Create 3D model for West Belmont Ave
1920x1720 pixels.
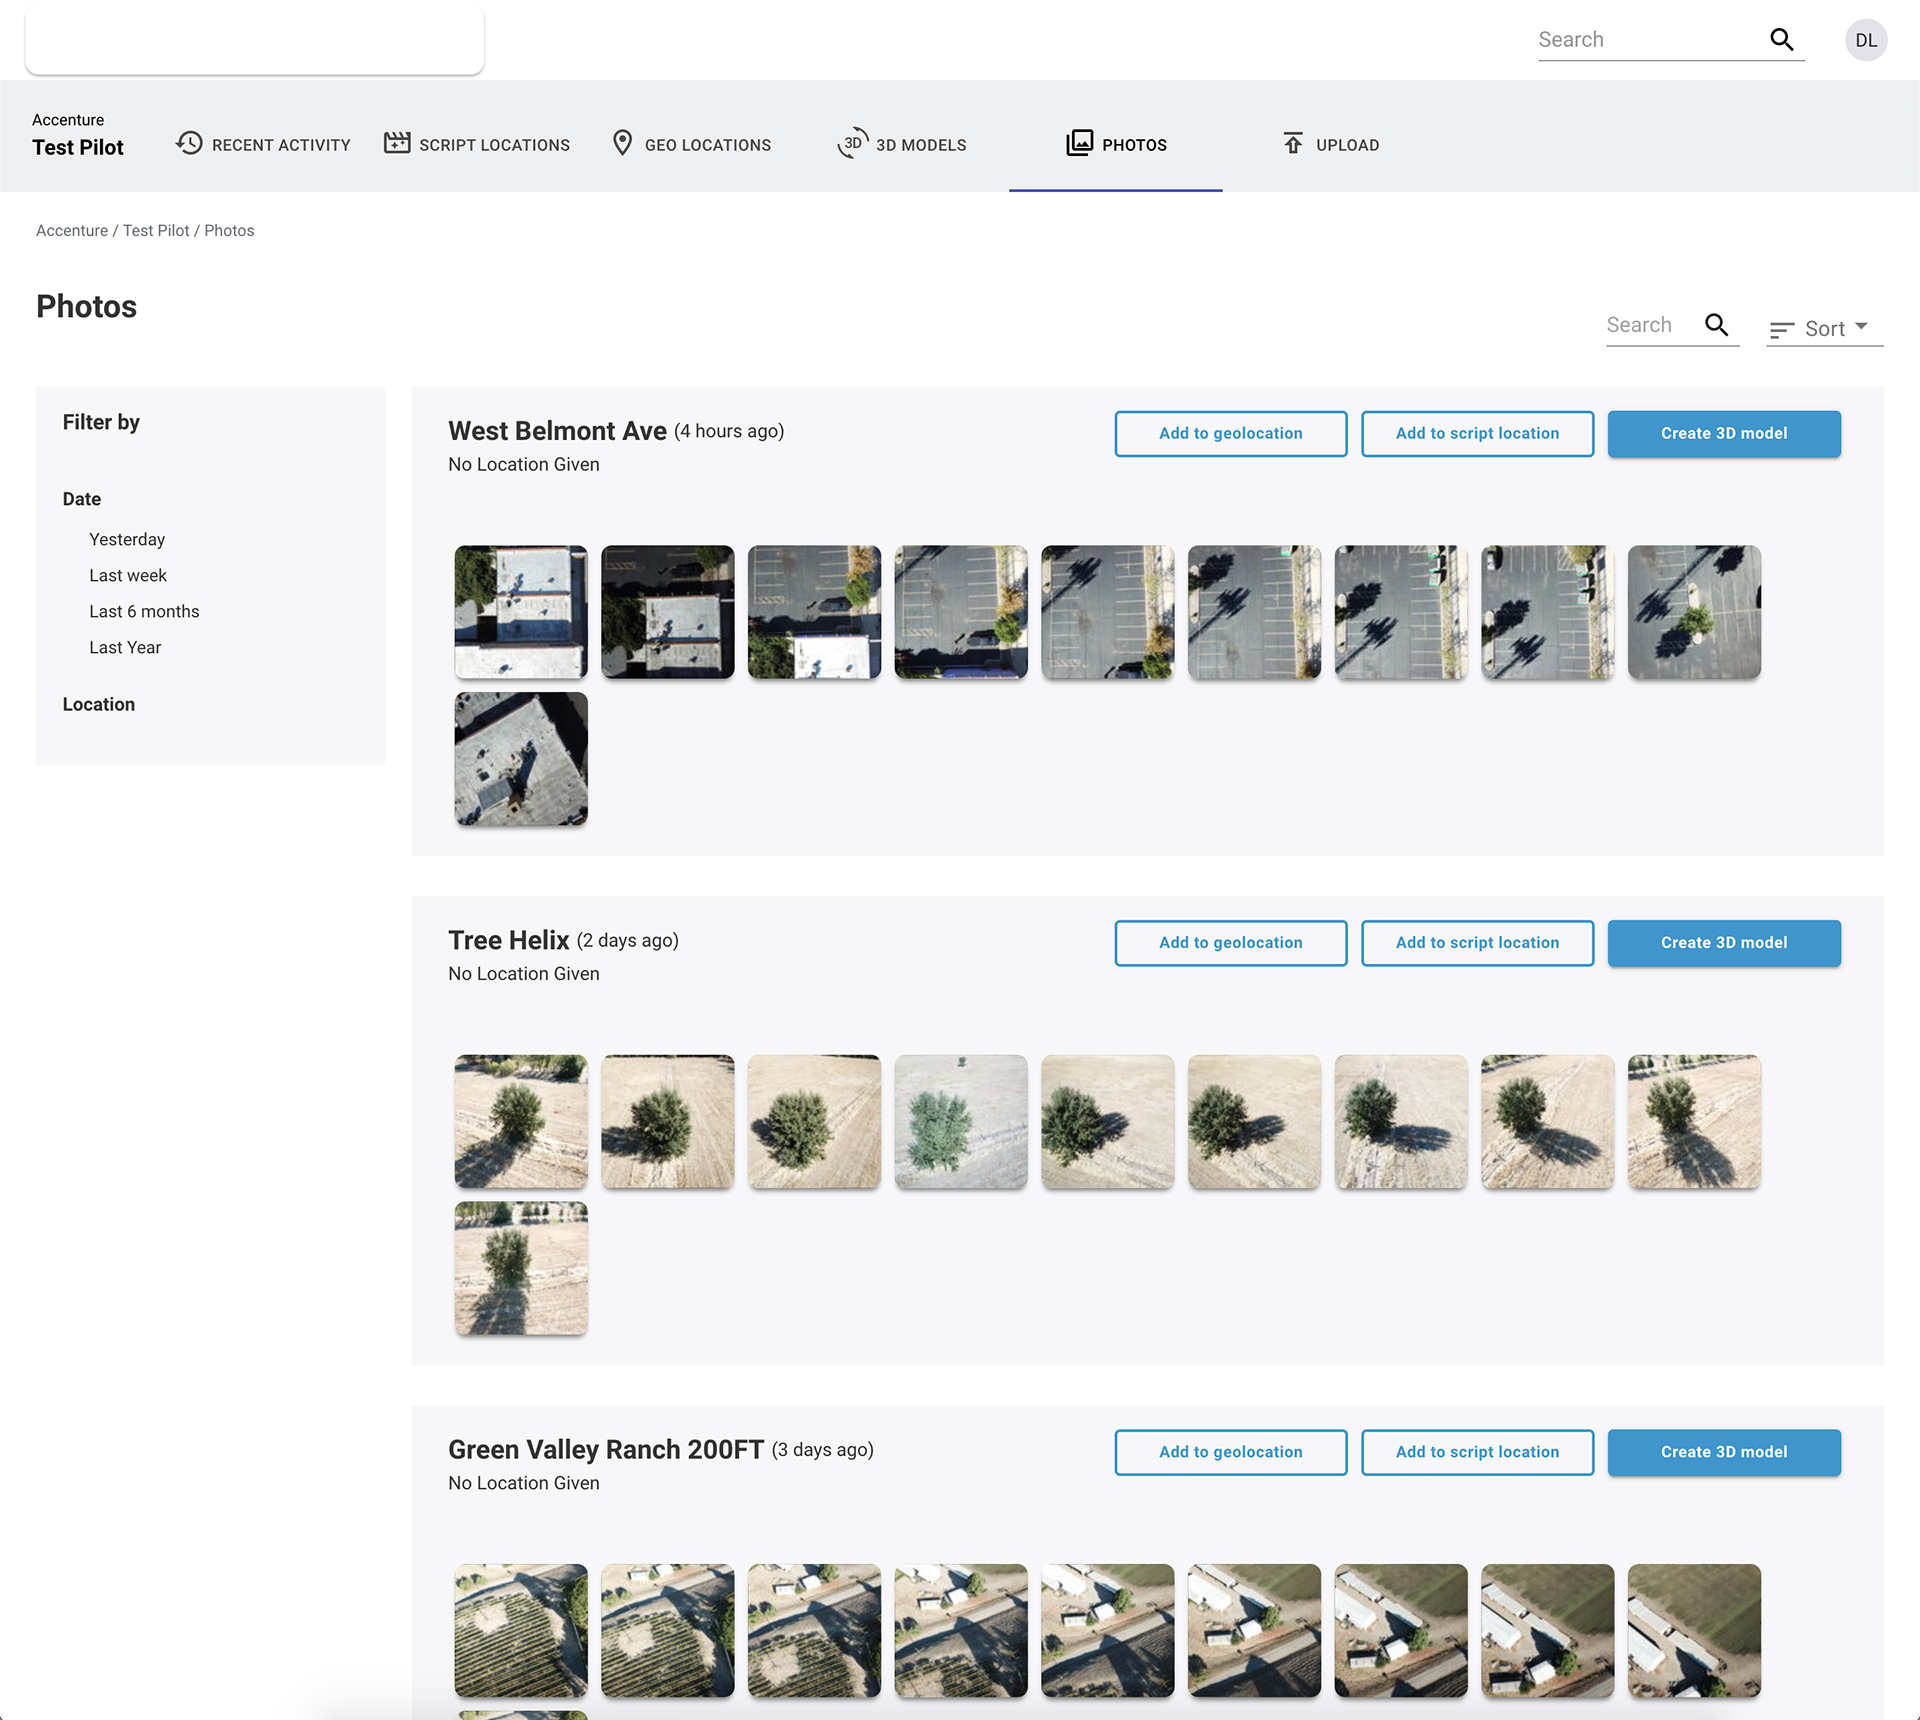point(1724,433)
